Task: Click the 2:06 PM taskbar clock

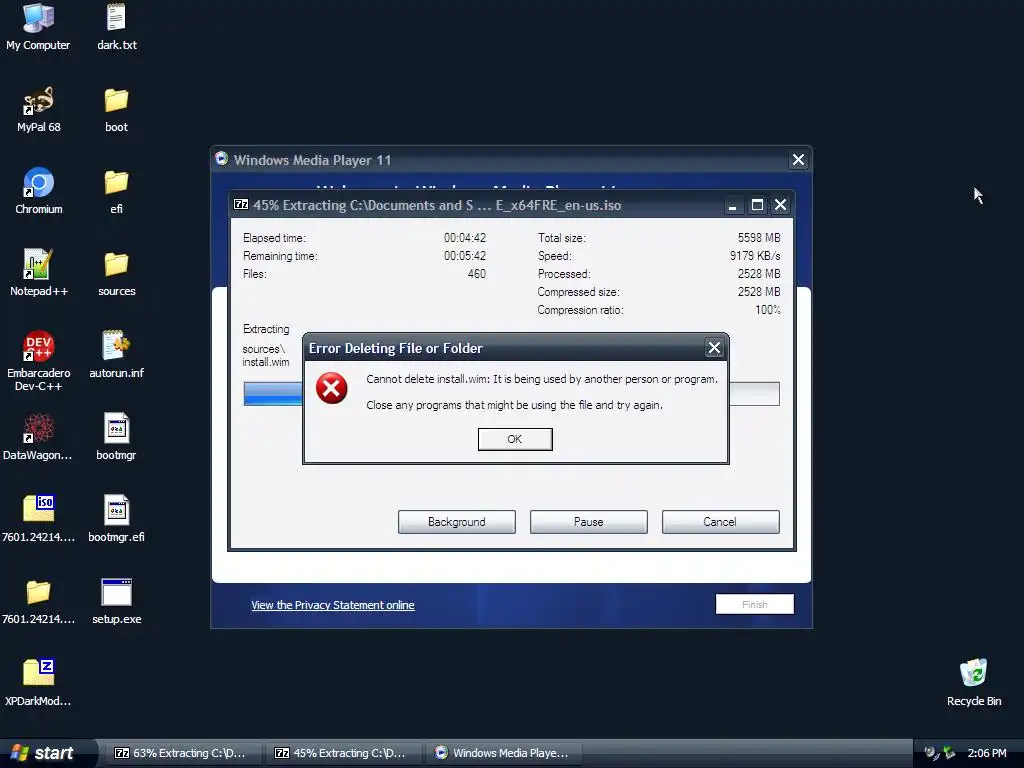Action: [x=987, y=753]
